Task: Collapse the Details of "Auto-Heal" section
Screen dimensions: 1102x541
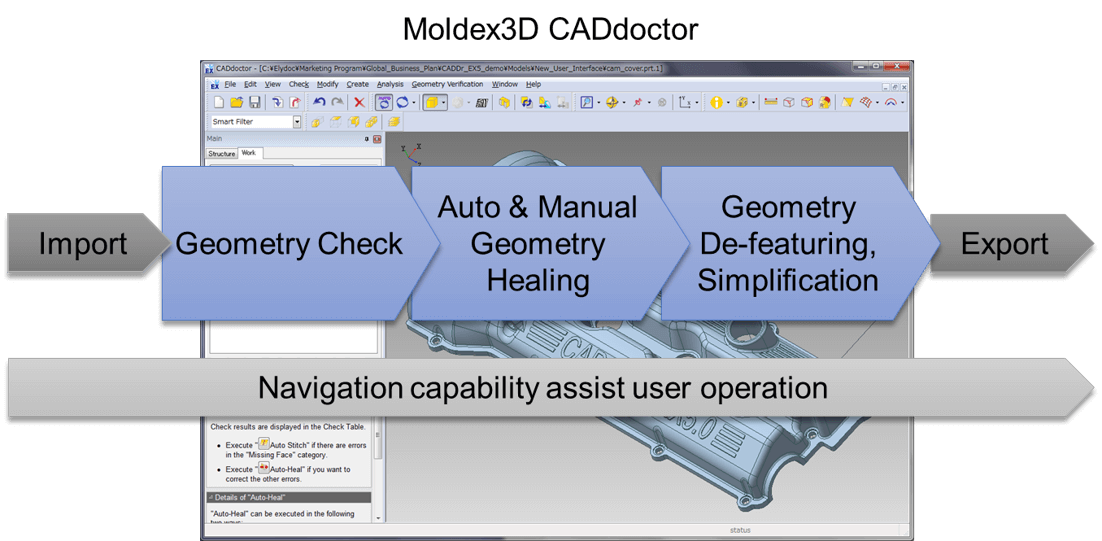Action: (x=212, y=497)
